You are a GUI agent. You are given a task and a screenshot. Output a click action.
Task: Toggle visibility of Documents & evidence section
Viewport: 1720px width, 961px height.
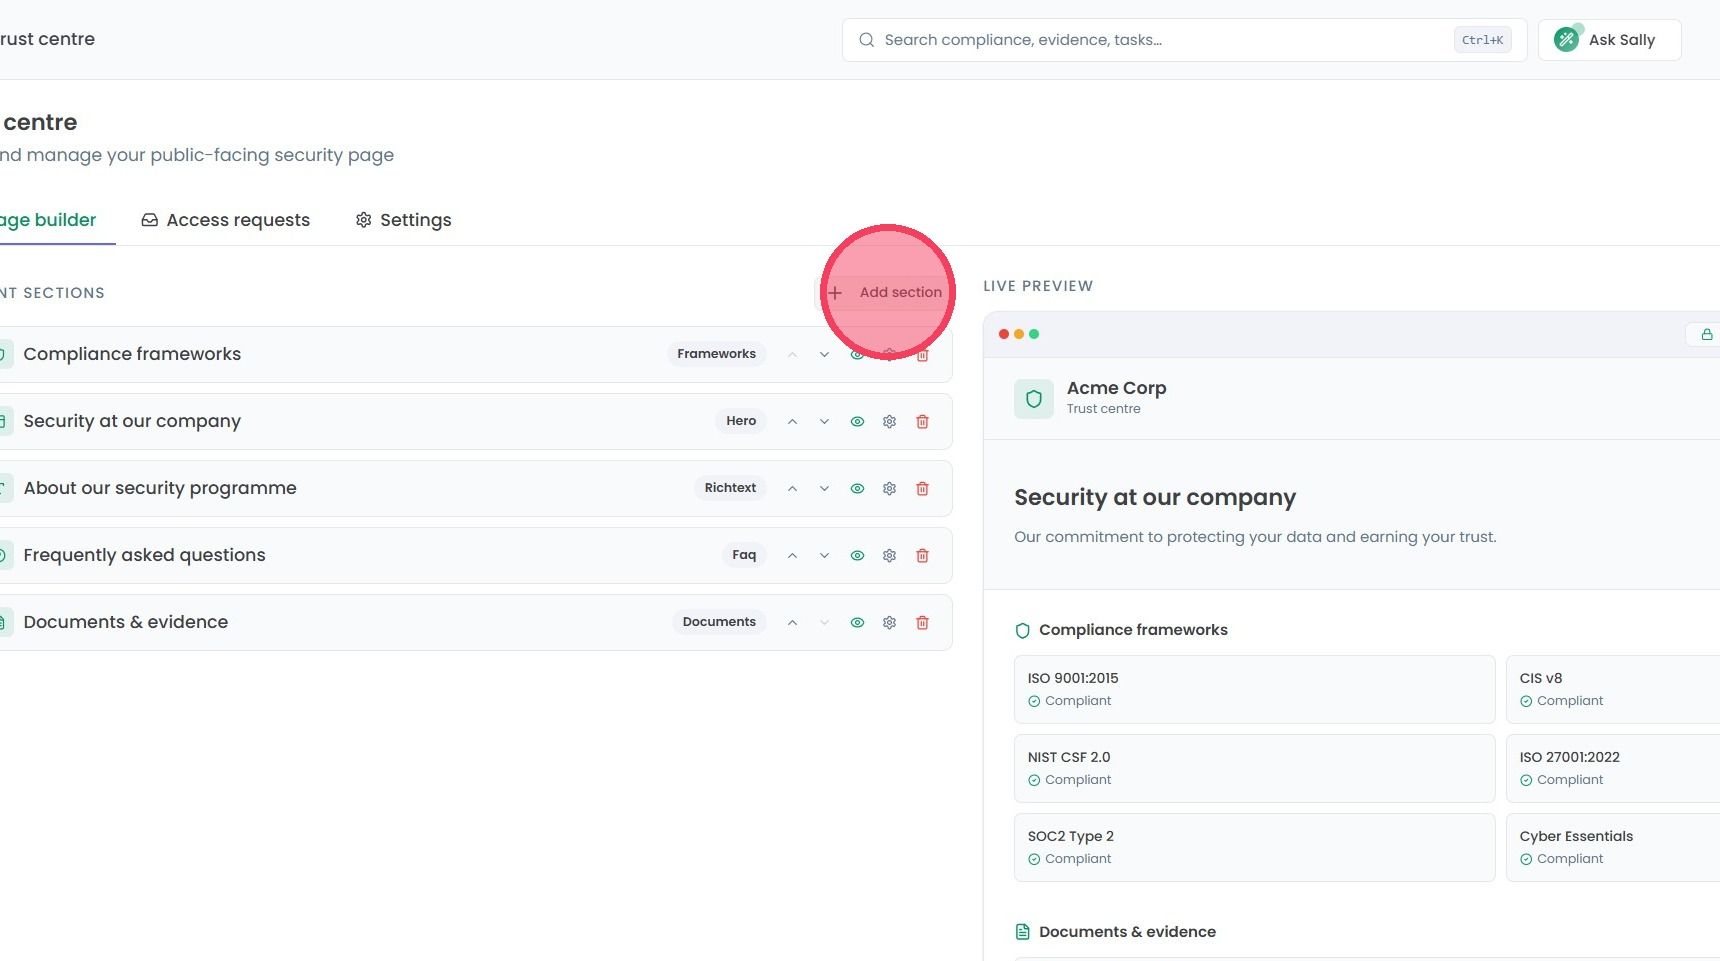pos(857,623)
